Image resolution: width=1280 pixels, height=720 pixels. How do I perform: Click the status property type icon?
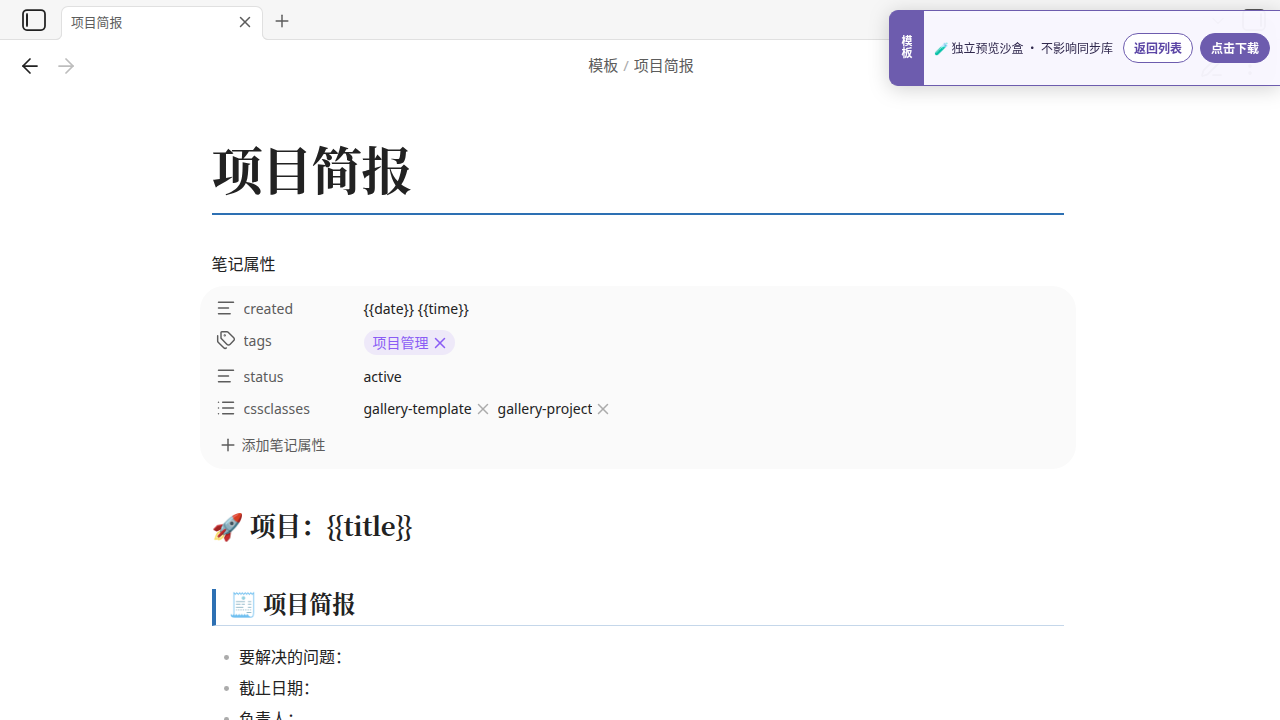point(226,376)
